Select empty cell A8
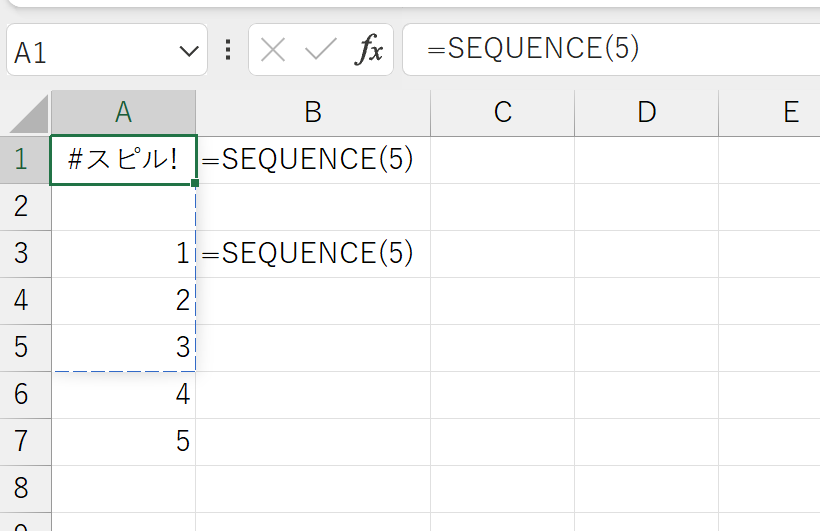Image resolution: width=820 pixels, height=531 pixels. 123,489
